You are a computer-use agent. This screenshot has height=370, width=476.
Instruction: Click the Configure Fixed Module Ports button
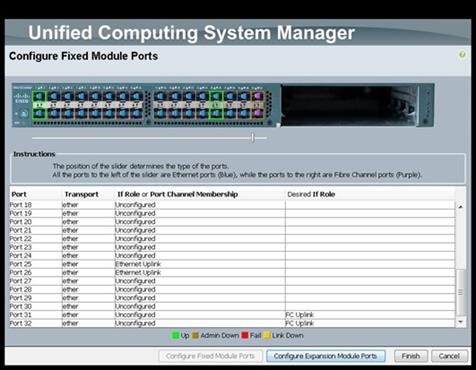(210, 356)
